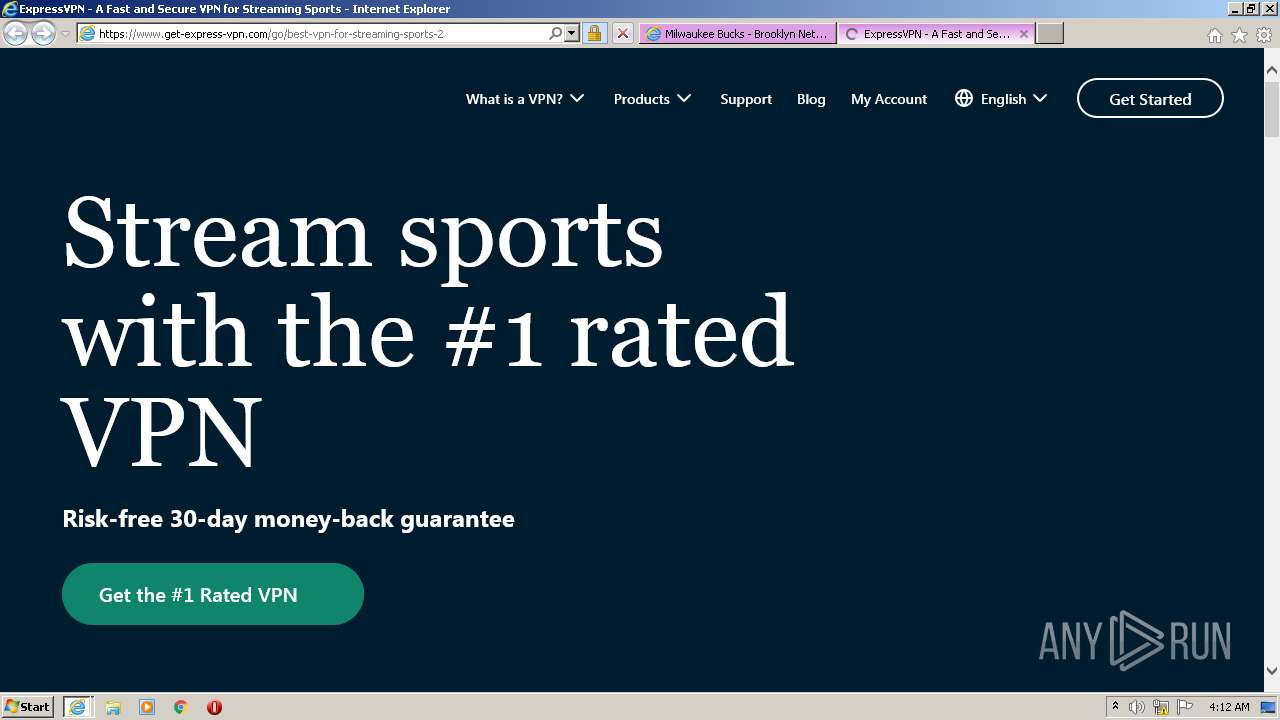Click the 4:12 AM system clock
Image resolution: width=1280 pixels, height=720 pixels.
pos(1228,707)
